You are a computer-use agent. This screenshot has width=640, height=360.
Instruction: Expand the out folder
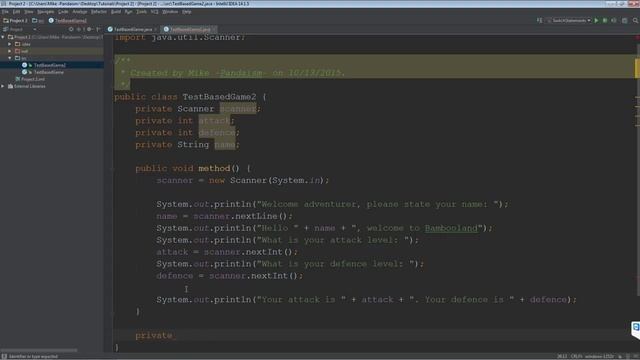point(10,51)
